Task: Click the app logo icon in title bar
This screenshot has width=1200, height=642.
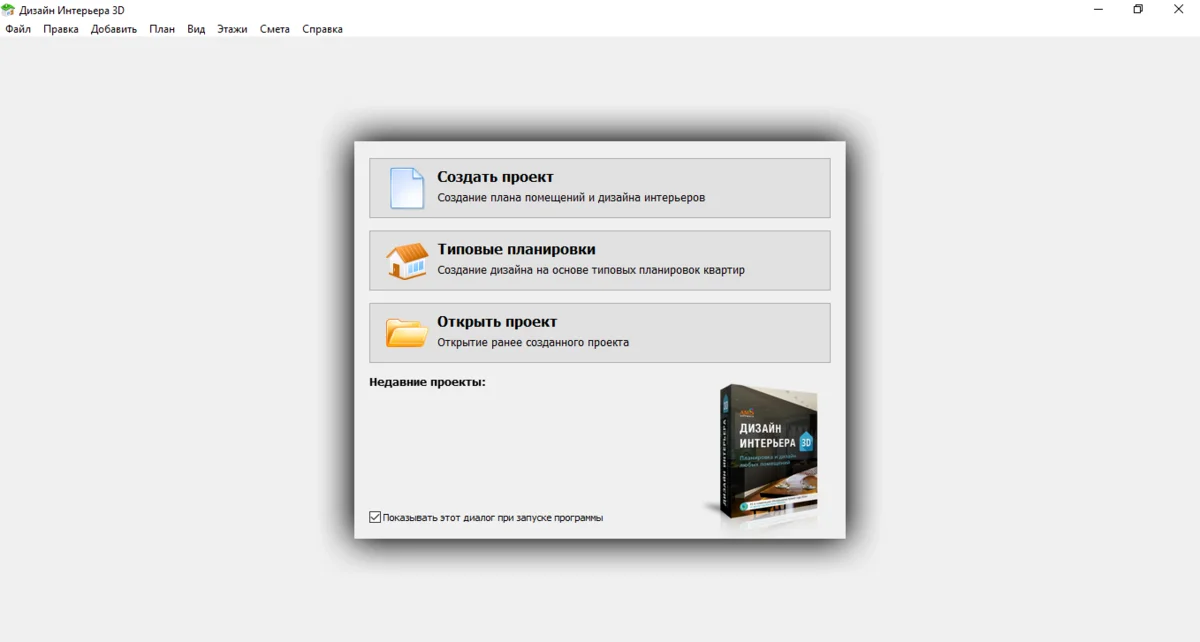Action: 9,10
